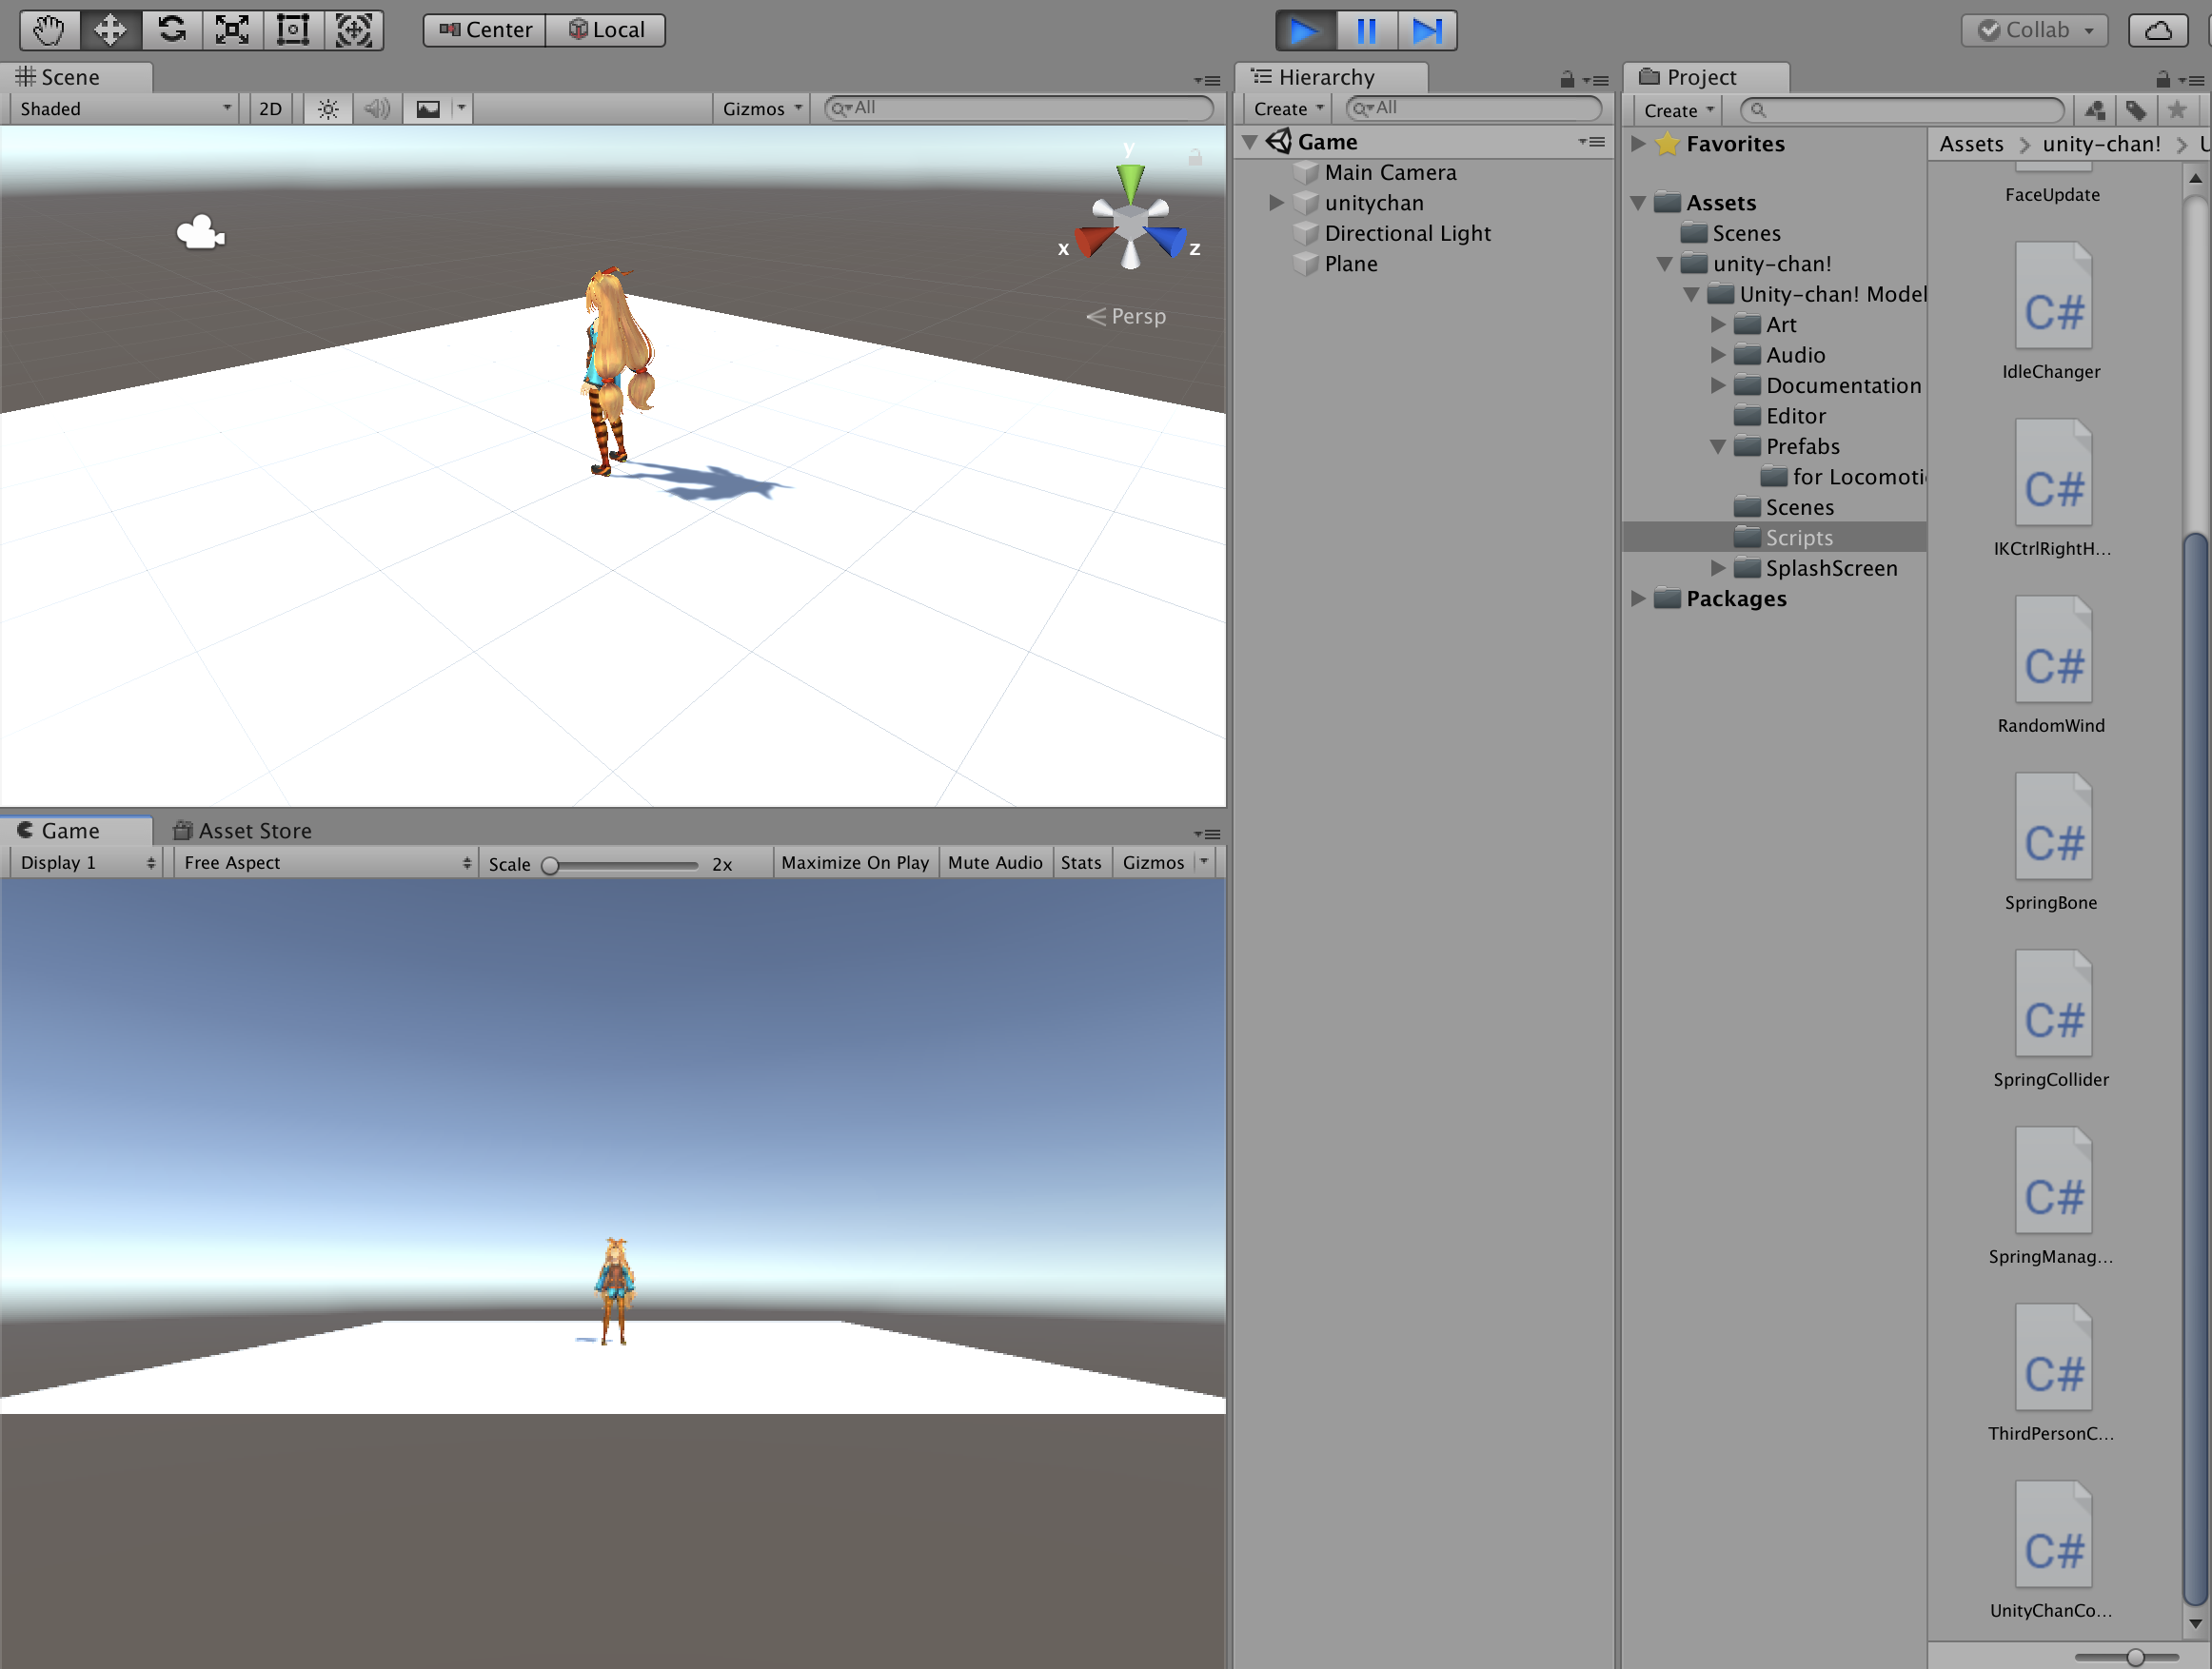The height and width of the screenshot is (1669, 2212).
Task: Enable Maximize On Play
Action: tap(855, 863)
